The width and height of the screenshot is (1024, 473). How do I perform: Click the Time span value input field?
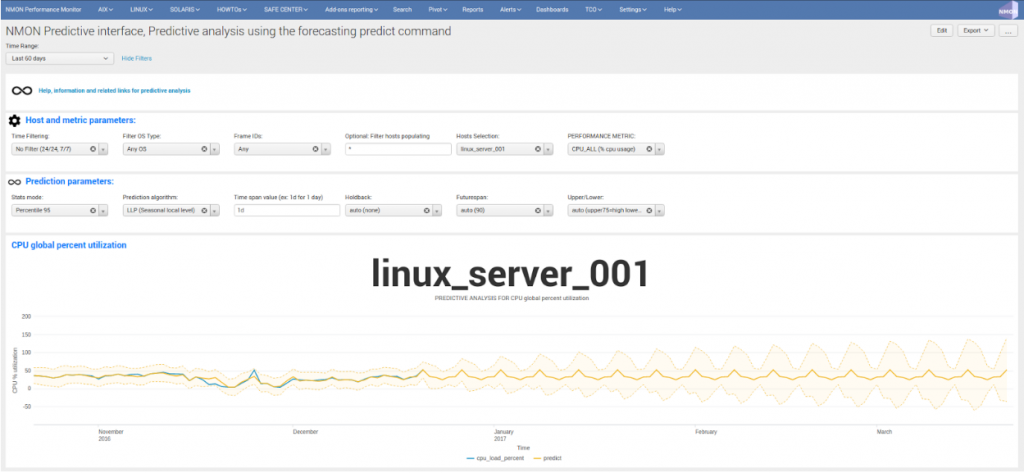pyautogui.click(x=286, y=211)
